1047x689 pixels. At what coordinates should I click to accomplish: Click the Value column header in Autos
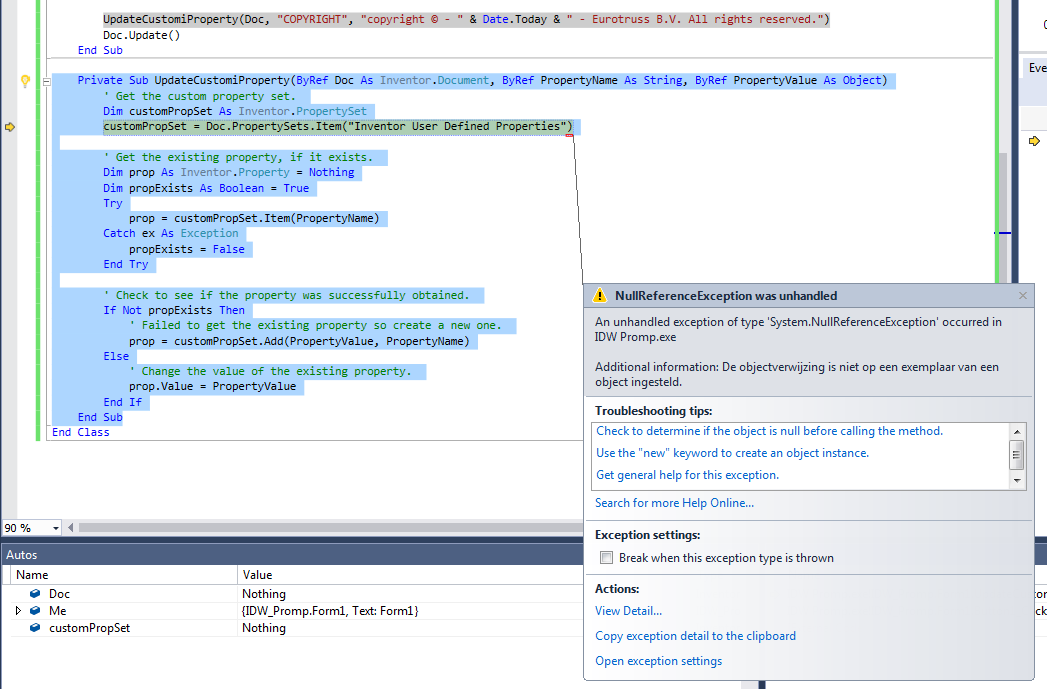[258, 574]
